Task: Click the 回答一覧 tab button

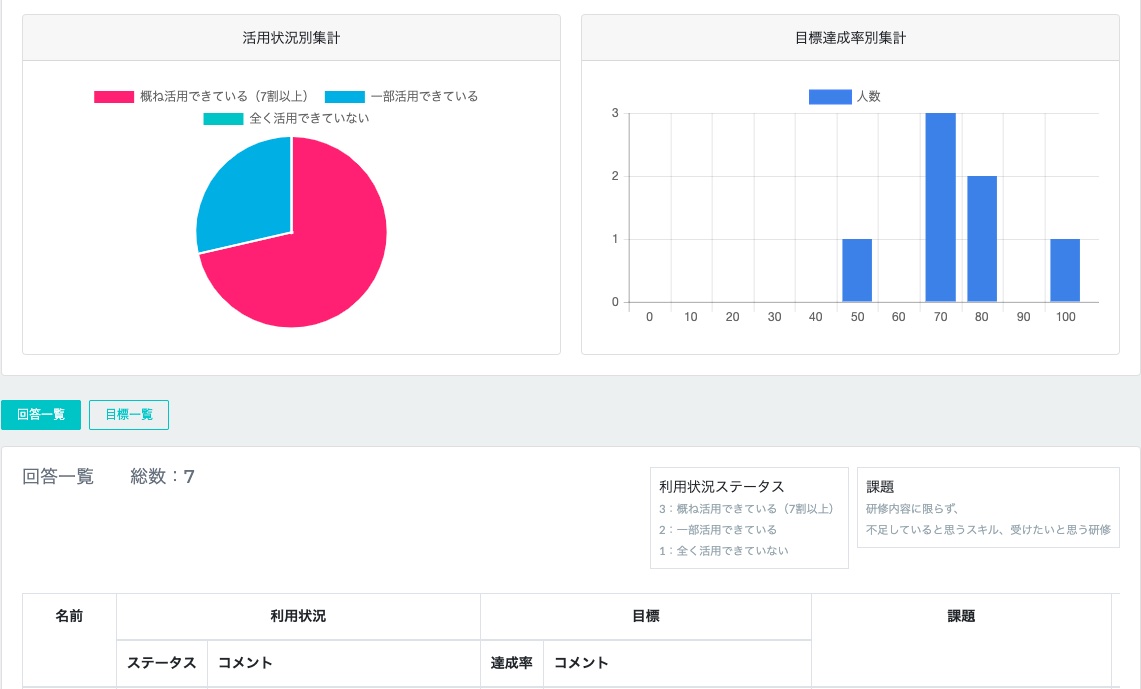Action: pos(41,415)
